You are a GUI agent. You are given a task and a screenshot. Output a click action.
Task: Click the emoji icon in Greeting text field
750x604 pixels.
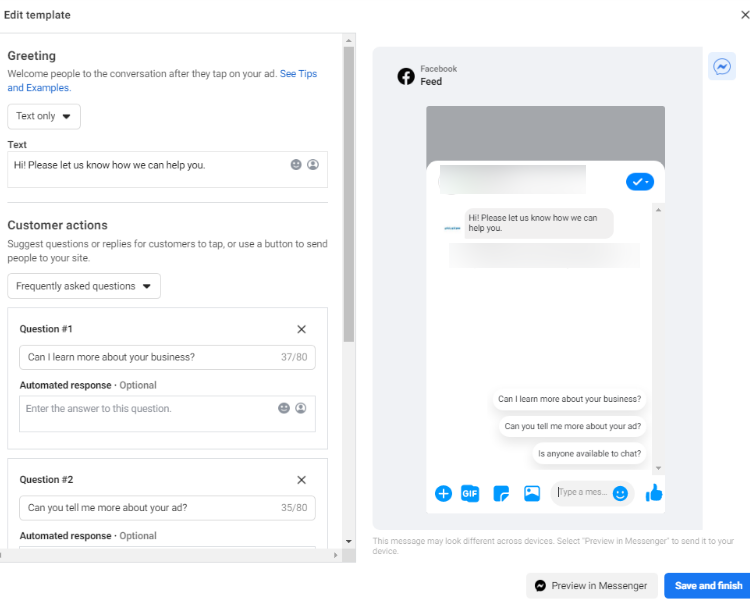click(x=296, y=165)
